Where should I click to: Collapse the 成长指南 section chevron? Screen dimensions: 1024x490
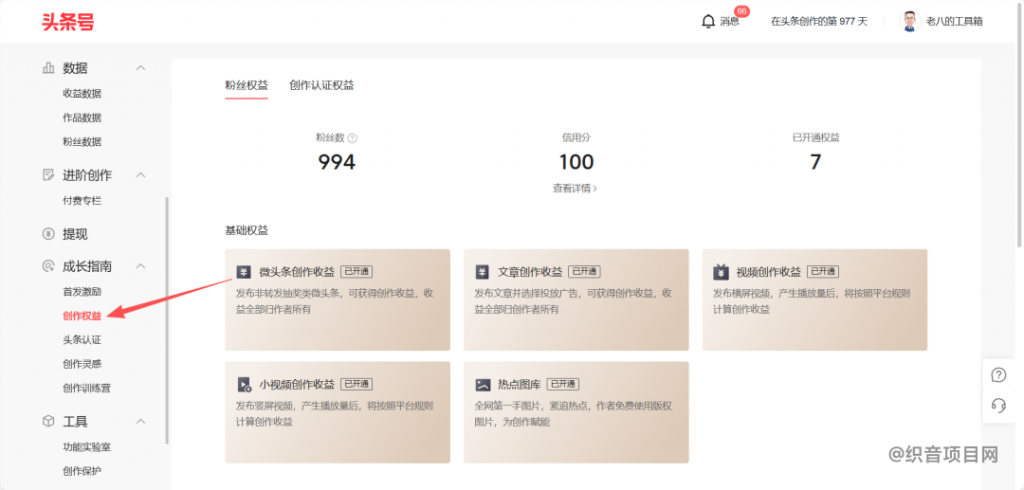[x=140, y=267]
